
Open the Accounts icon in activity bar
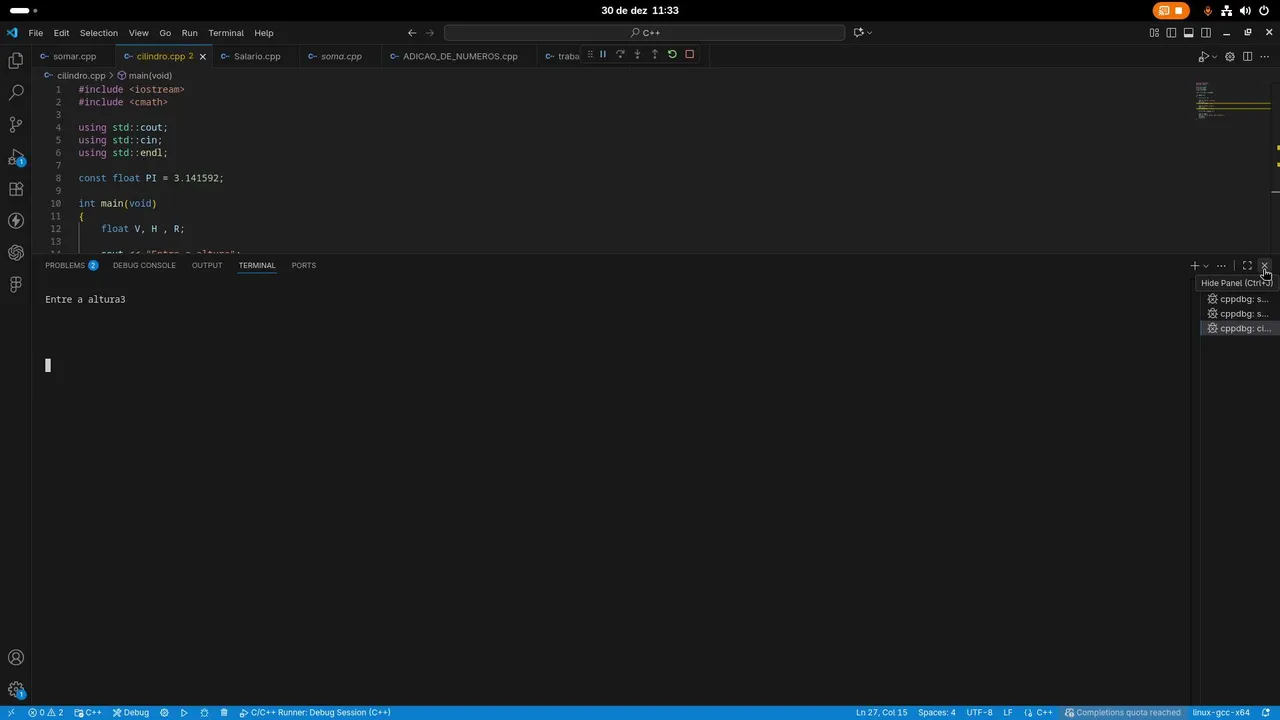tap(16, 658)
